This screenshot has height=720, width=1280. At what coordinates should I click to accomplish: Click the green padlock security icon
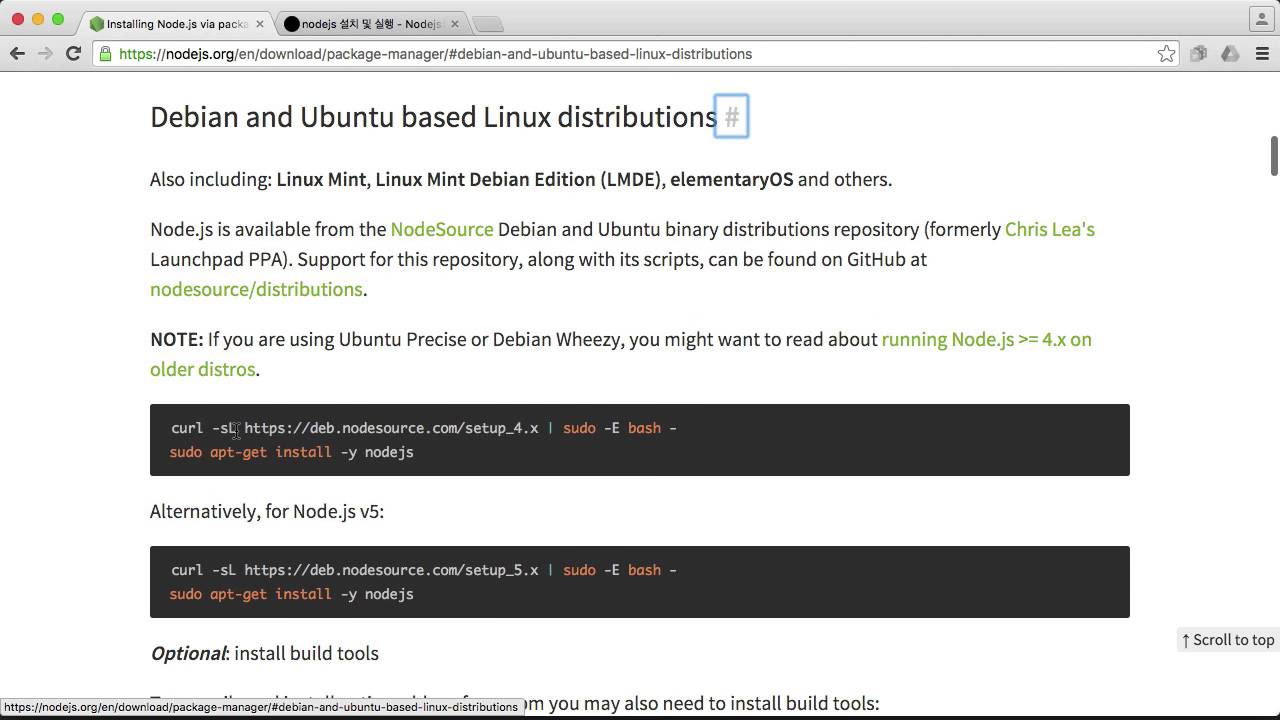[106, 54]
